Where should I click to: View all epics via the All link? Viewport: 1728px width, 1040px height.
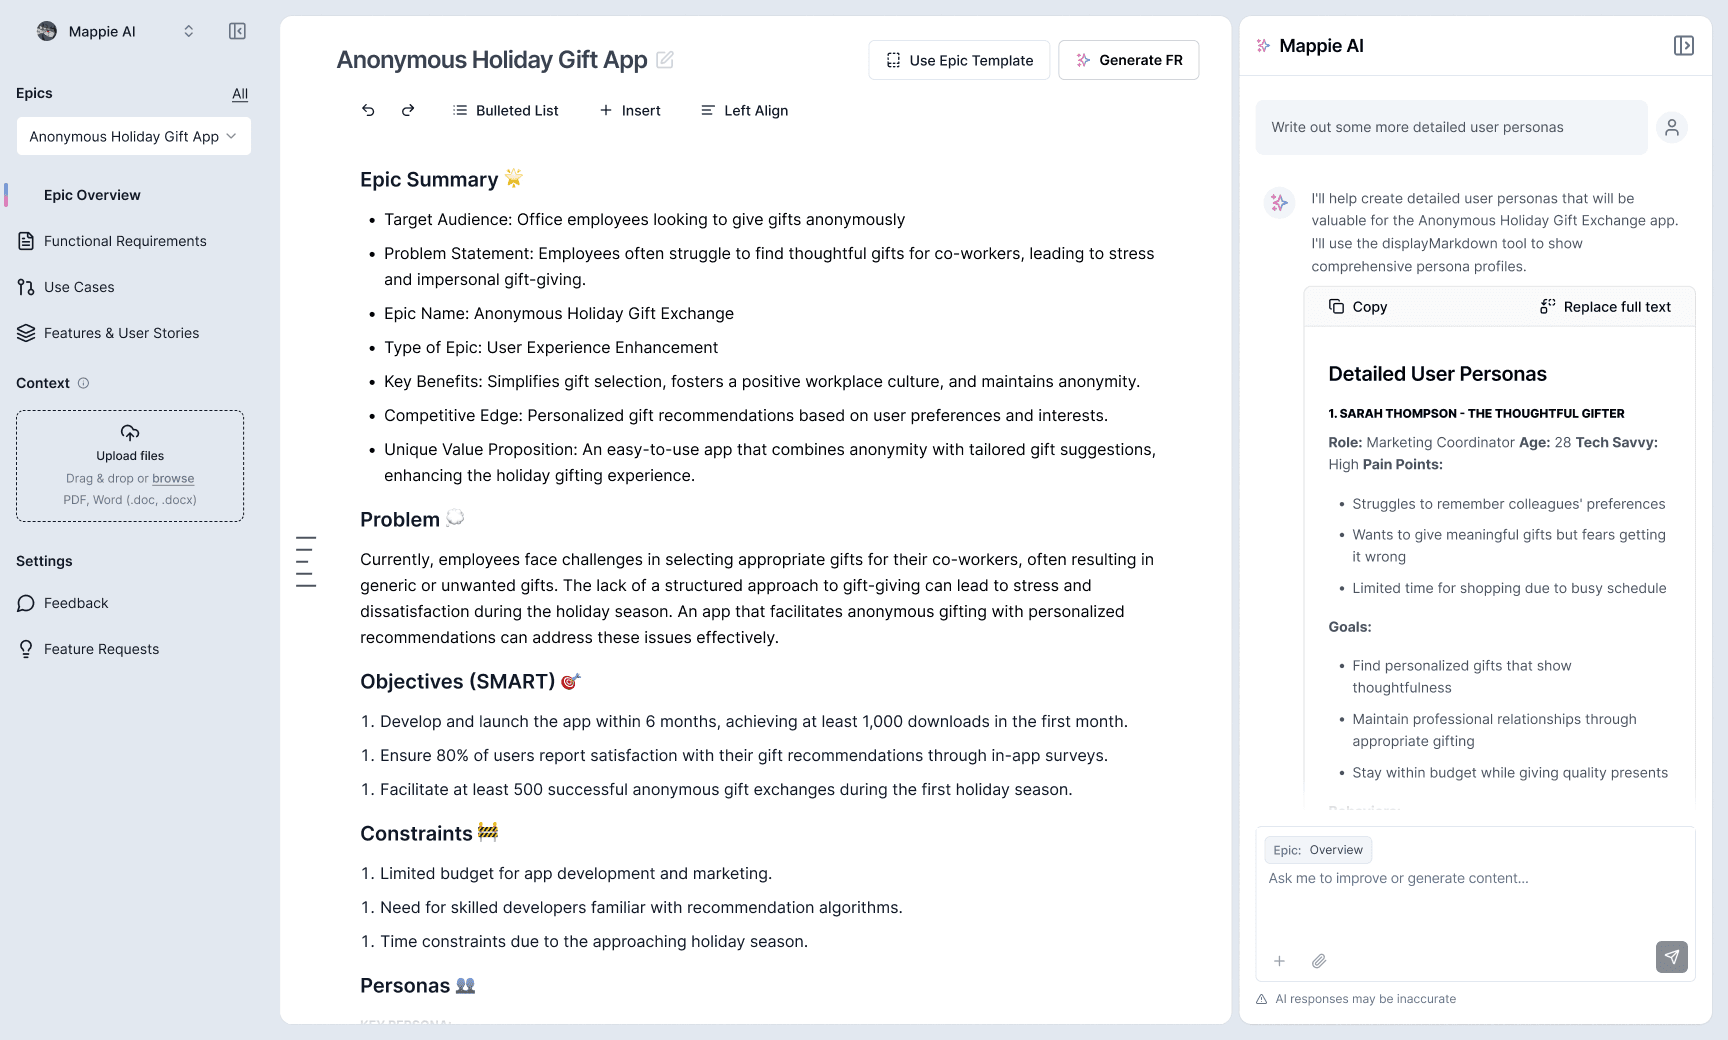(239, 93)
